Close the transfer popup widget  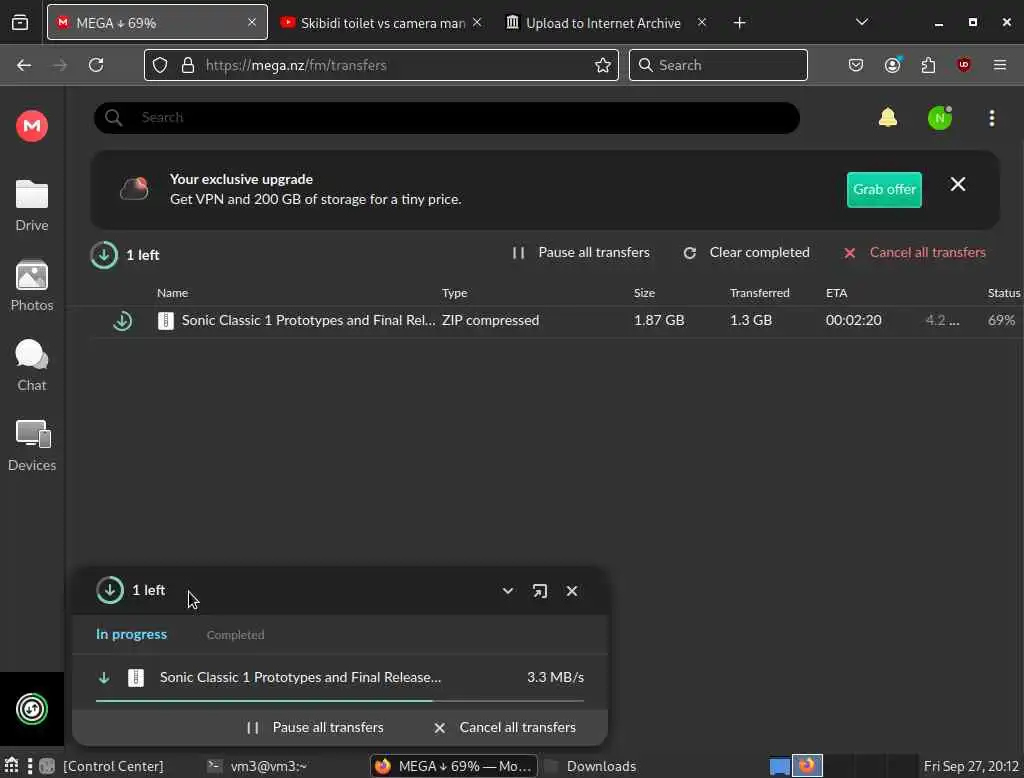coord(571,591)
